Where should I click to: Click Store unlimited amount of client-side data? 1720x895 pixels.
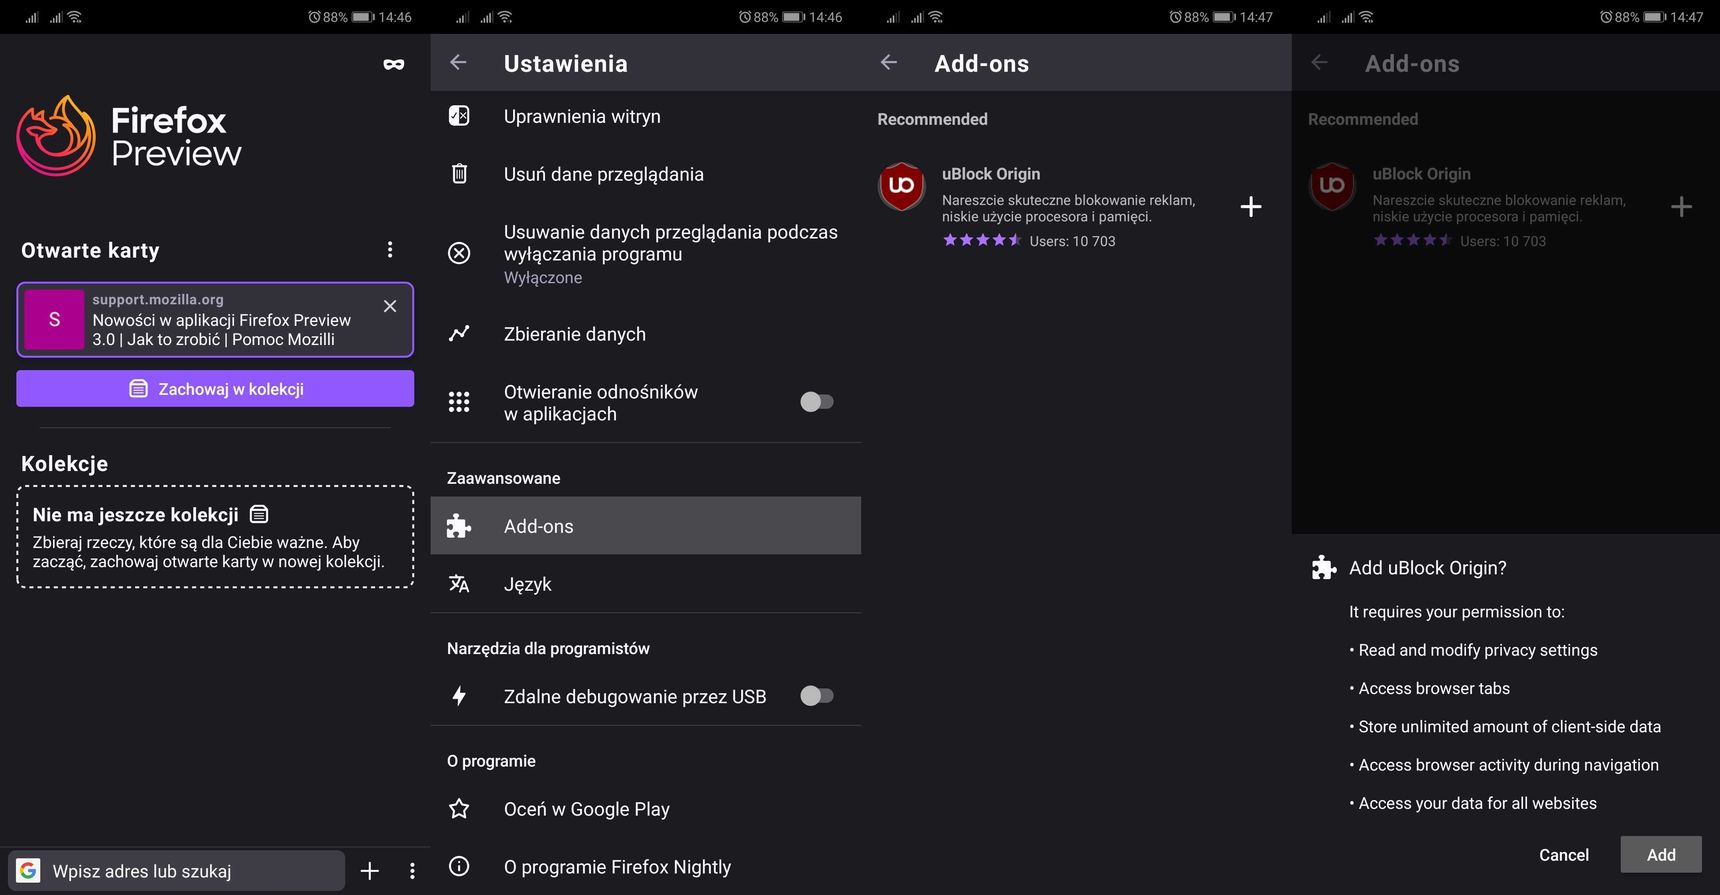1510,727
